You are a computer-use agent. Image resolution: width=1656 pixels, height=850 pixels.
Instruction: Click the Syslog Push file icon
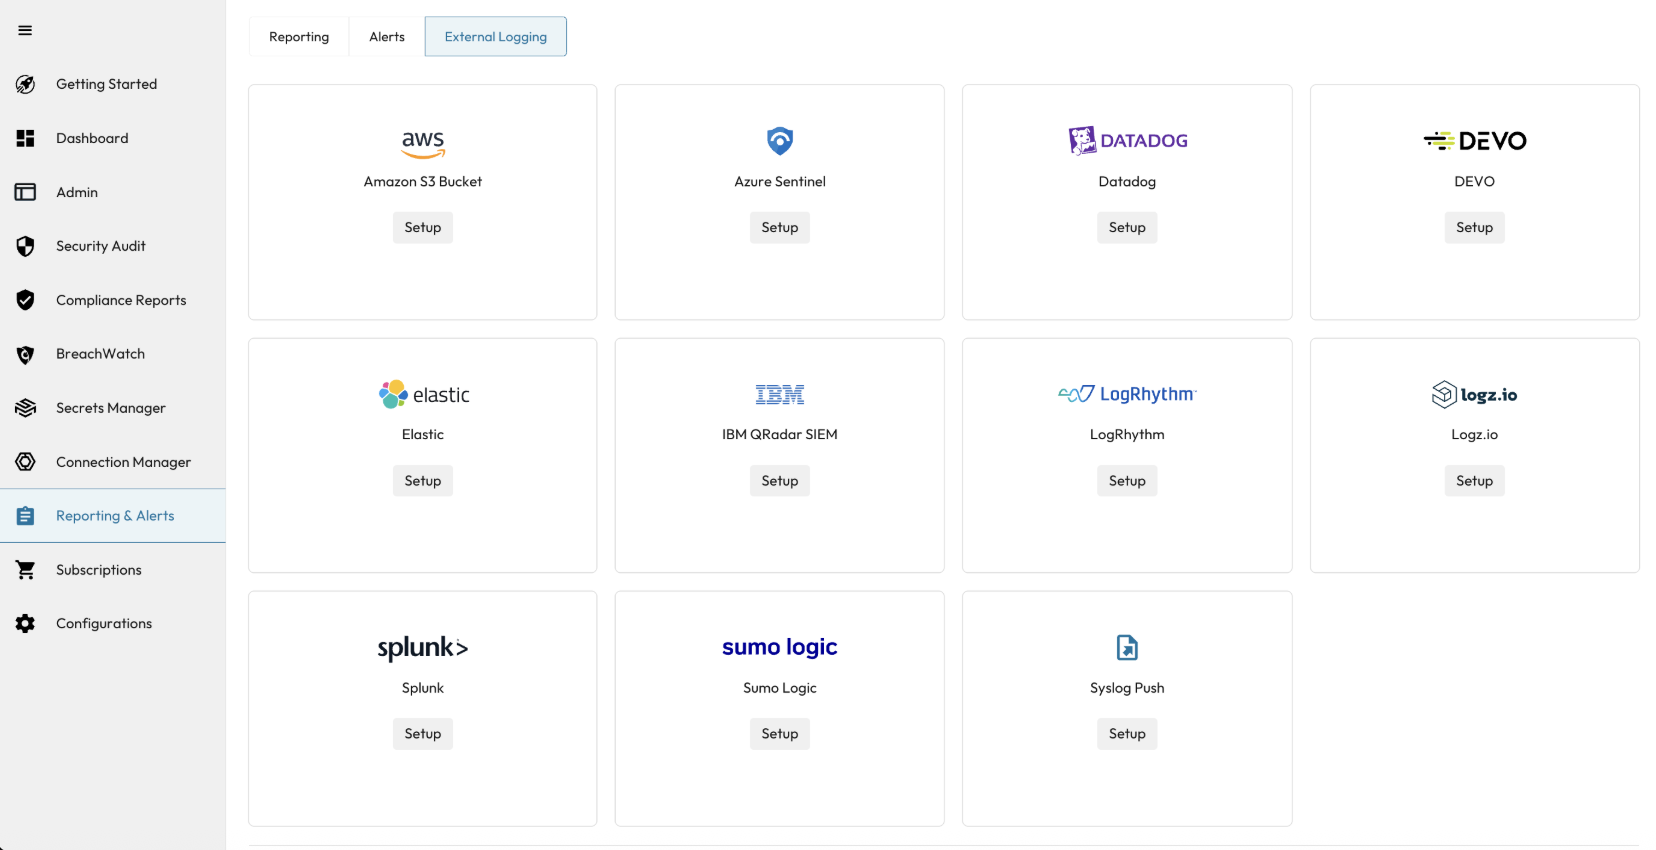tap(1127, 648)
